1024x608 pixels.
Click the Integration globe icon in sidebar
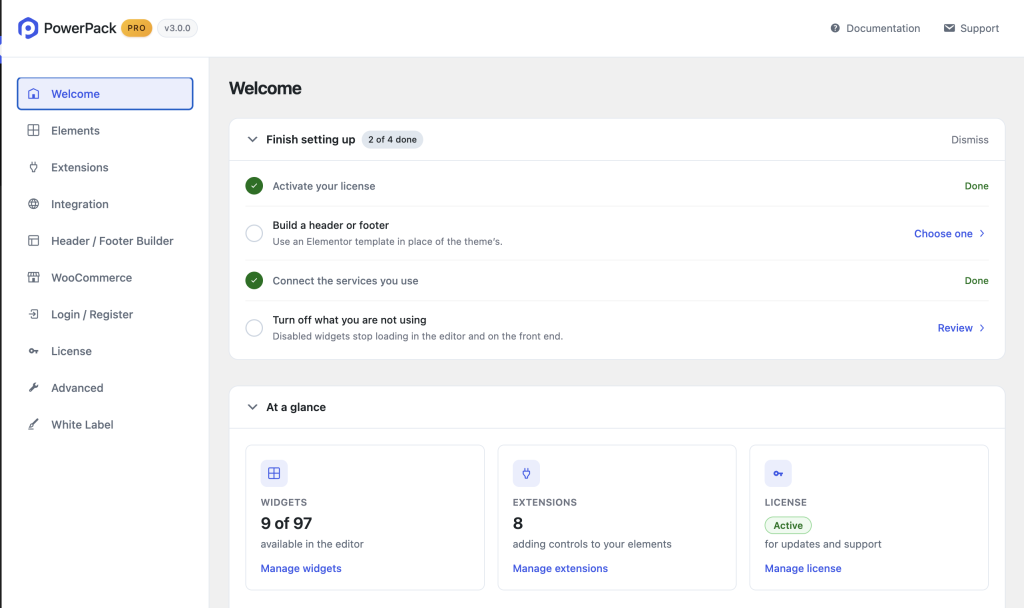point(33,204)
